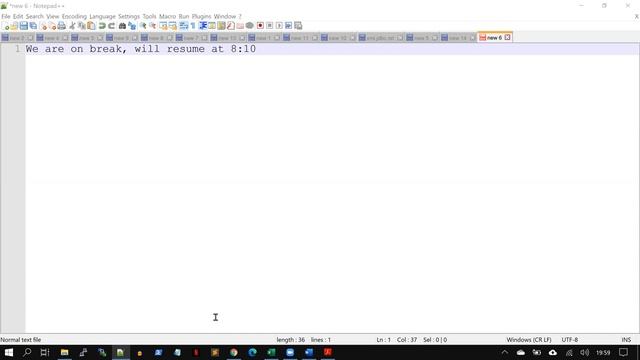Close document using X at menu bar right

(x=636, y=16)
